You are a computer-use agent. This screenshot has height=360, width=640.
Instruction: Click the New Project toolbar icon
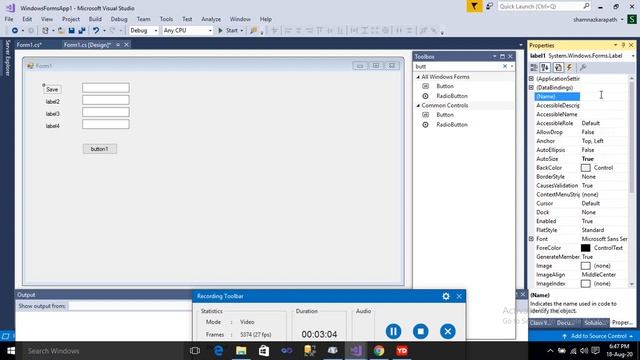click(45, 31)
